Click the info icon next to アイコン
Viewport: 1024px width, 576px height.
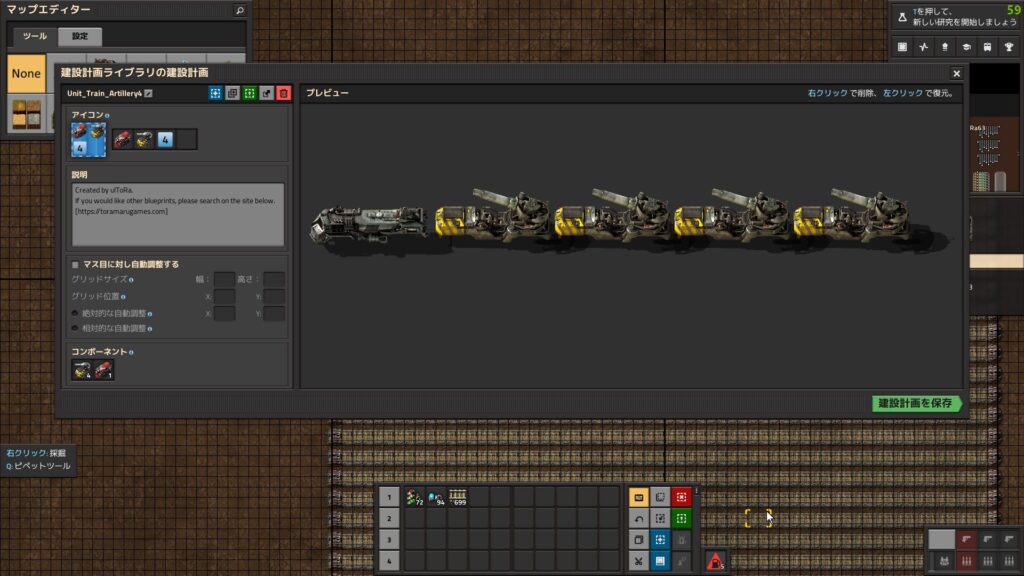(107, 116)
